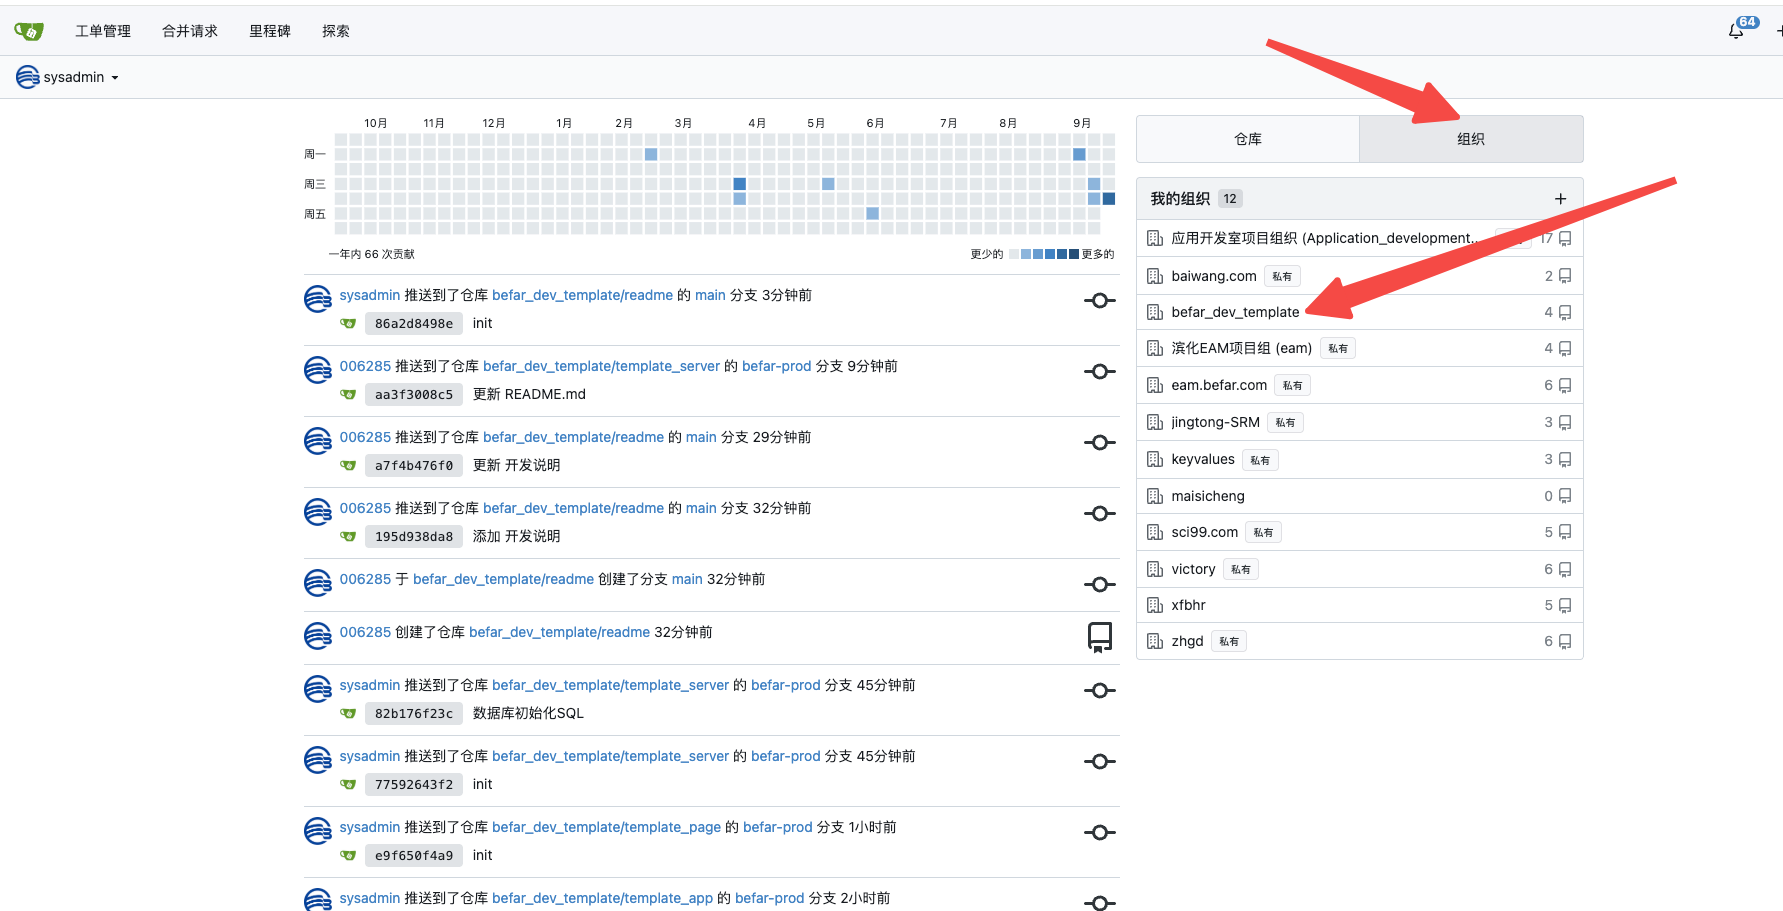The height and width of the screenshot is (911, 1783).
Task: Click the darkest swatch in the heatmap legend
Action: coord(1074,254)
